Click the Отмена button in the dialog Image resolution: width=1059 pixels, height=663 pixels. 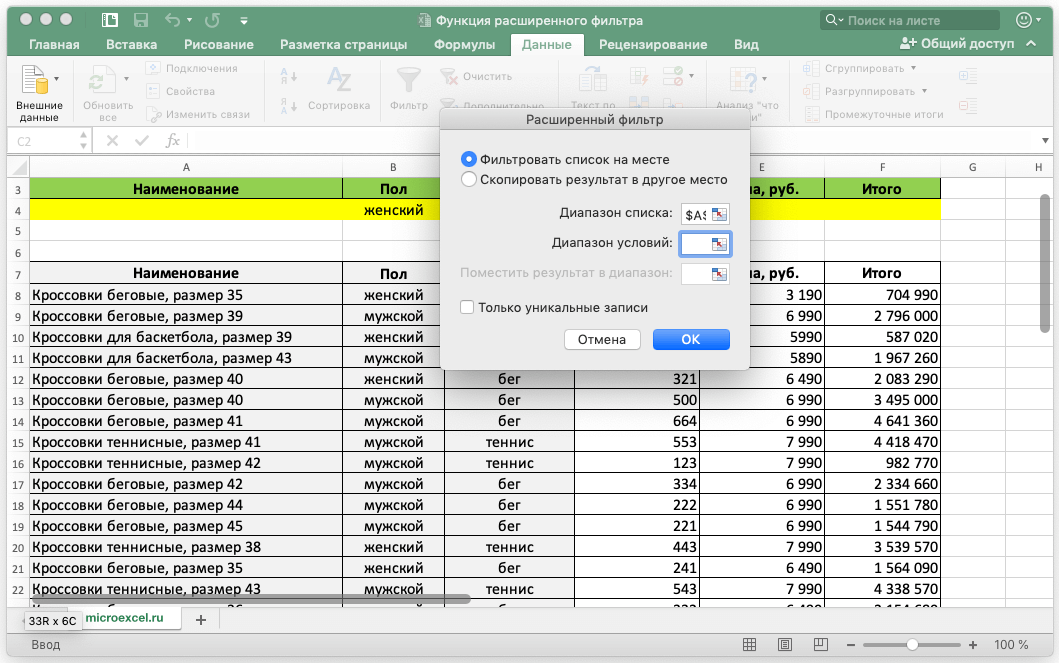pos(602,340)
